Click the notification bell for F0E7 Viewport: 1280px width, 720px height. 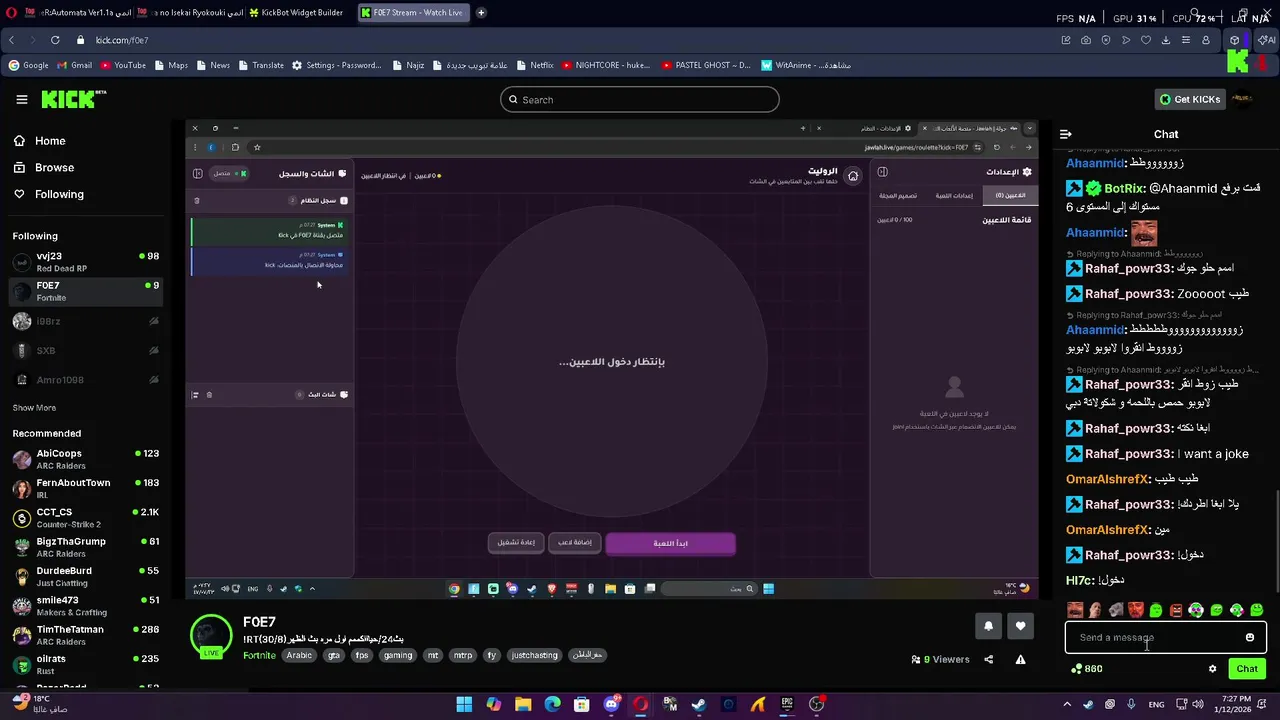coord(988,626)
